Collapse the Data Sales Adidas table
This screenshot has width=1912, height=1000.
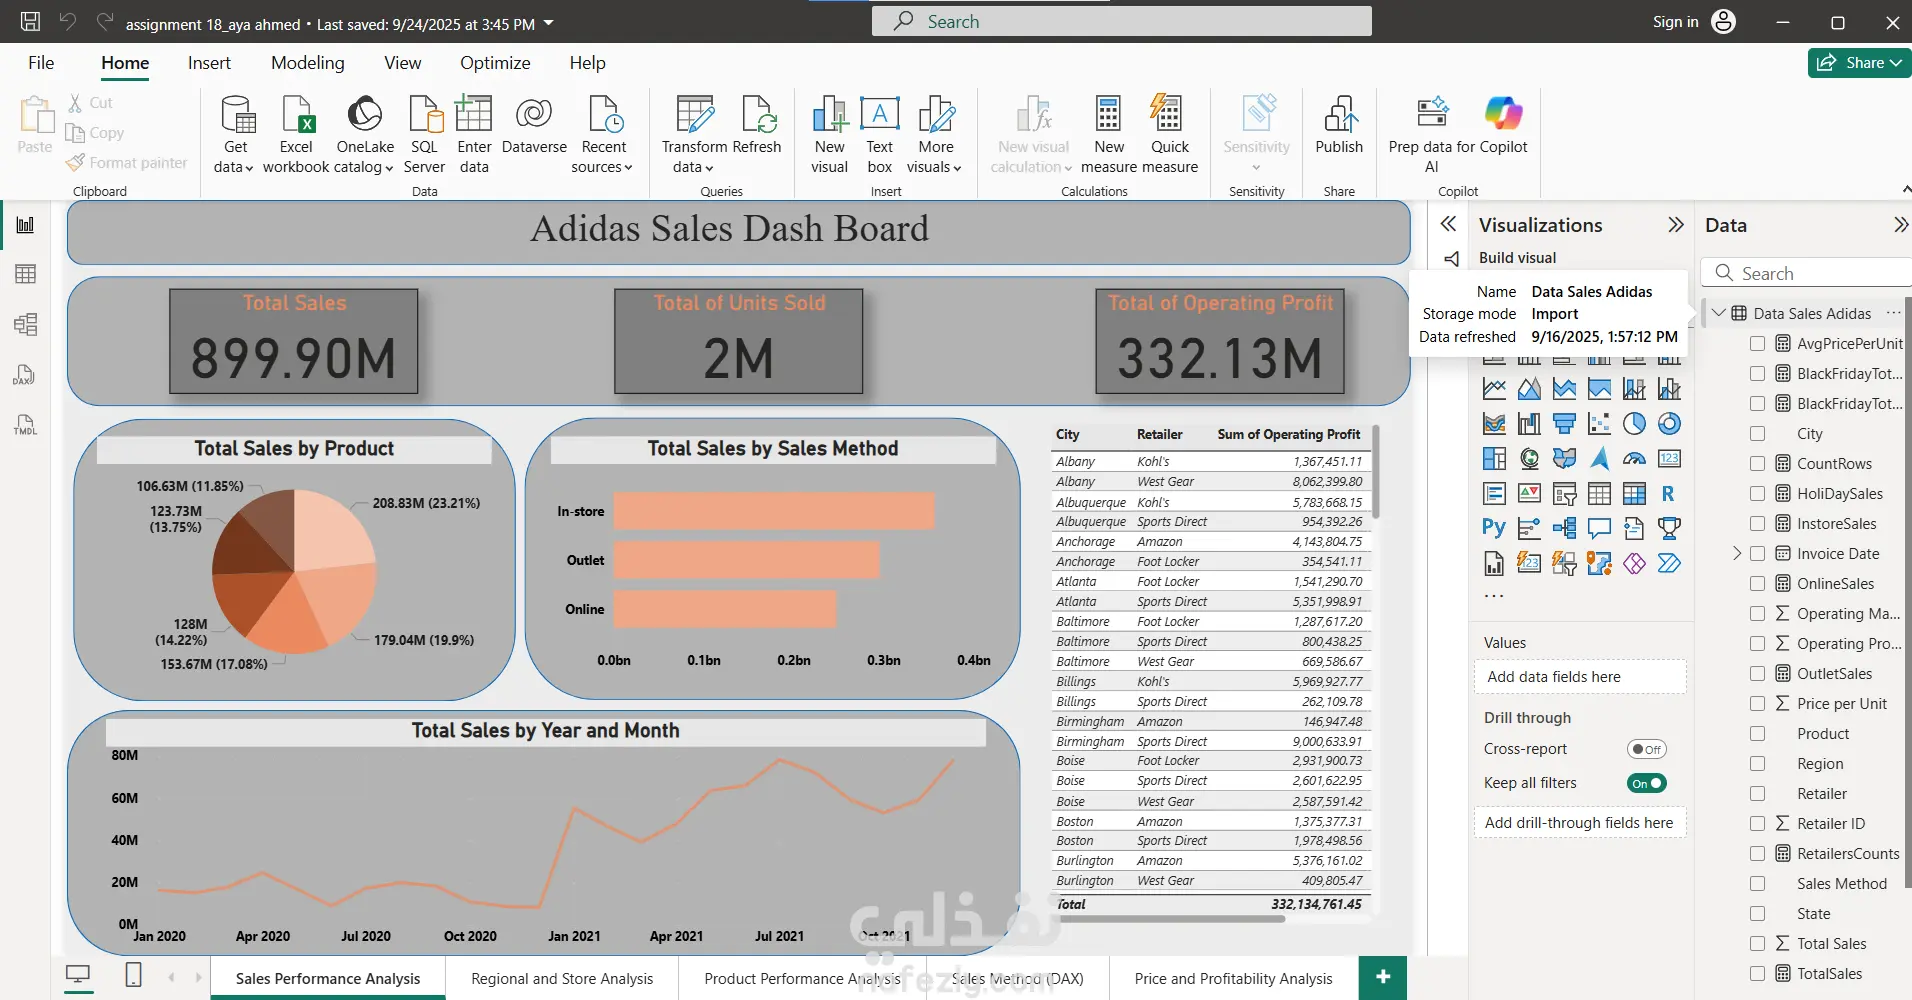(x=1718, y=313)
